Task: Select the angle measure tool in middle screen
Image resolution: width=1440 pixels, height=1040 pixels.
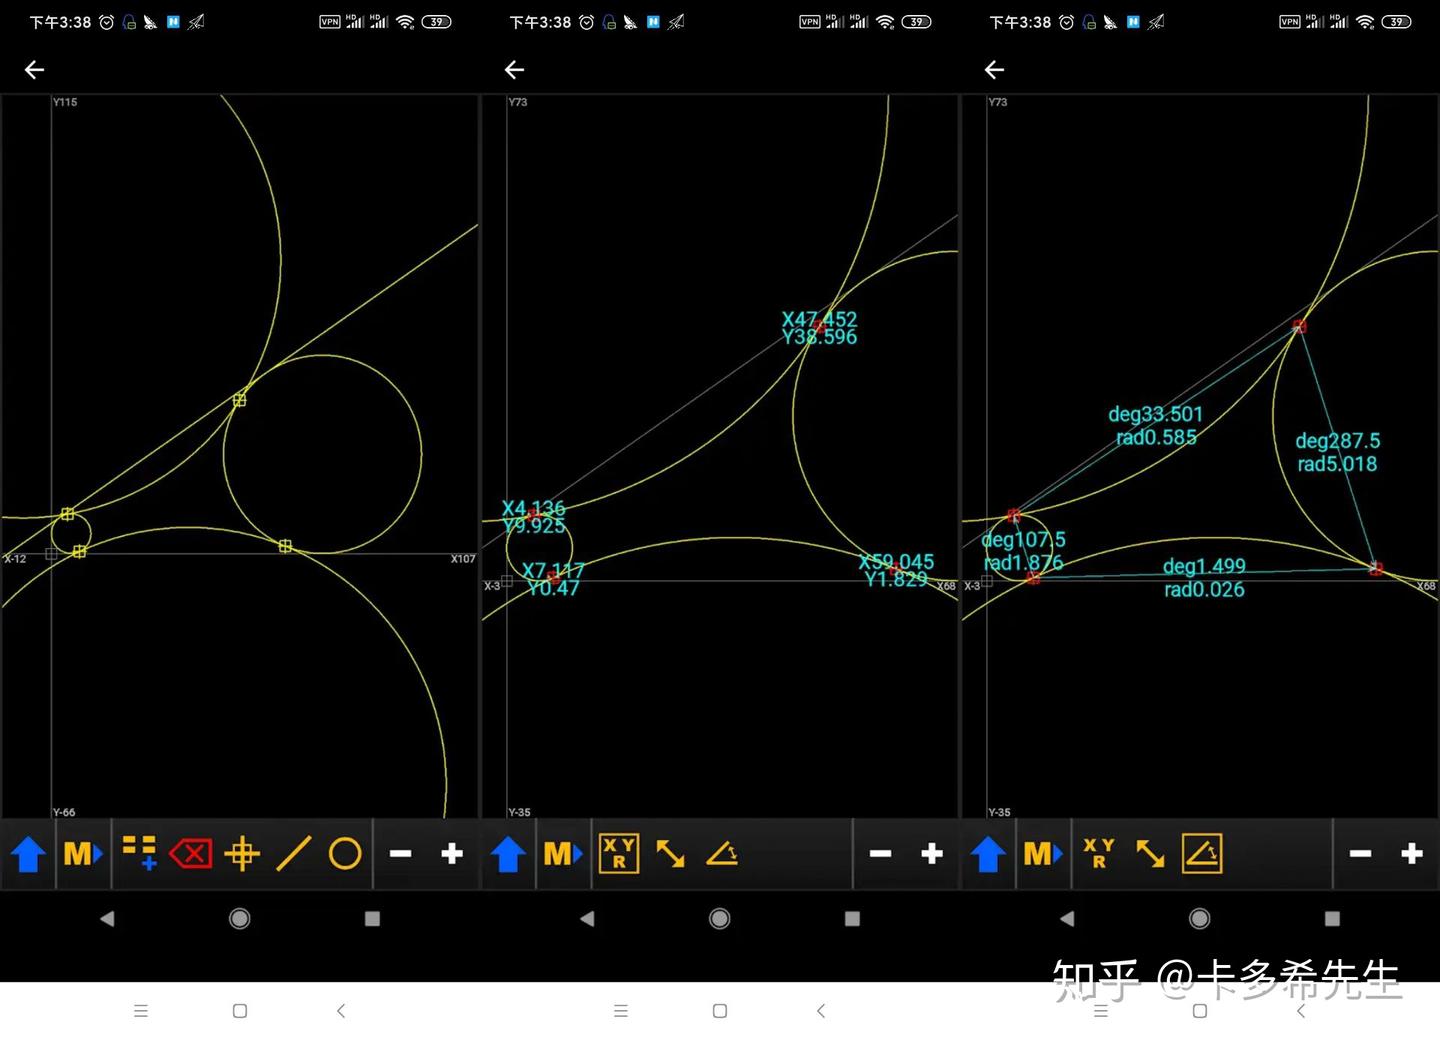Action: (722, 854)
